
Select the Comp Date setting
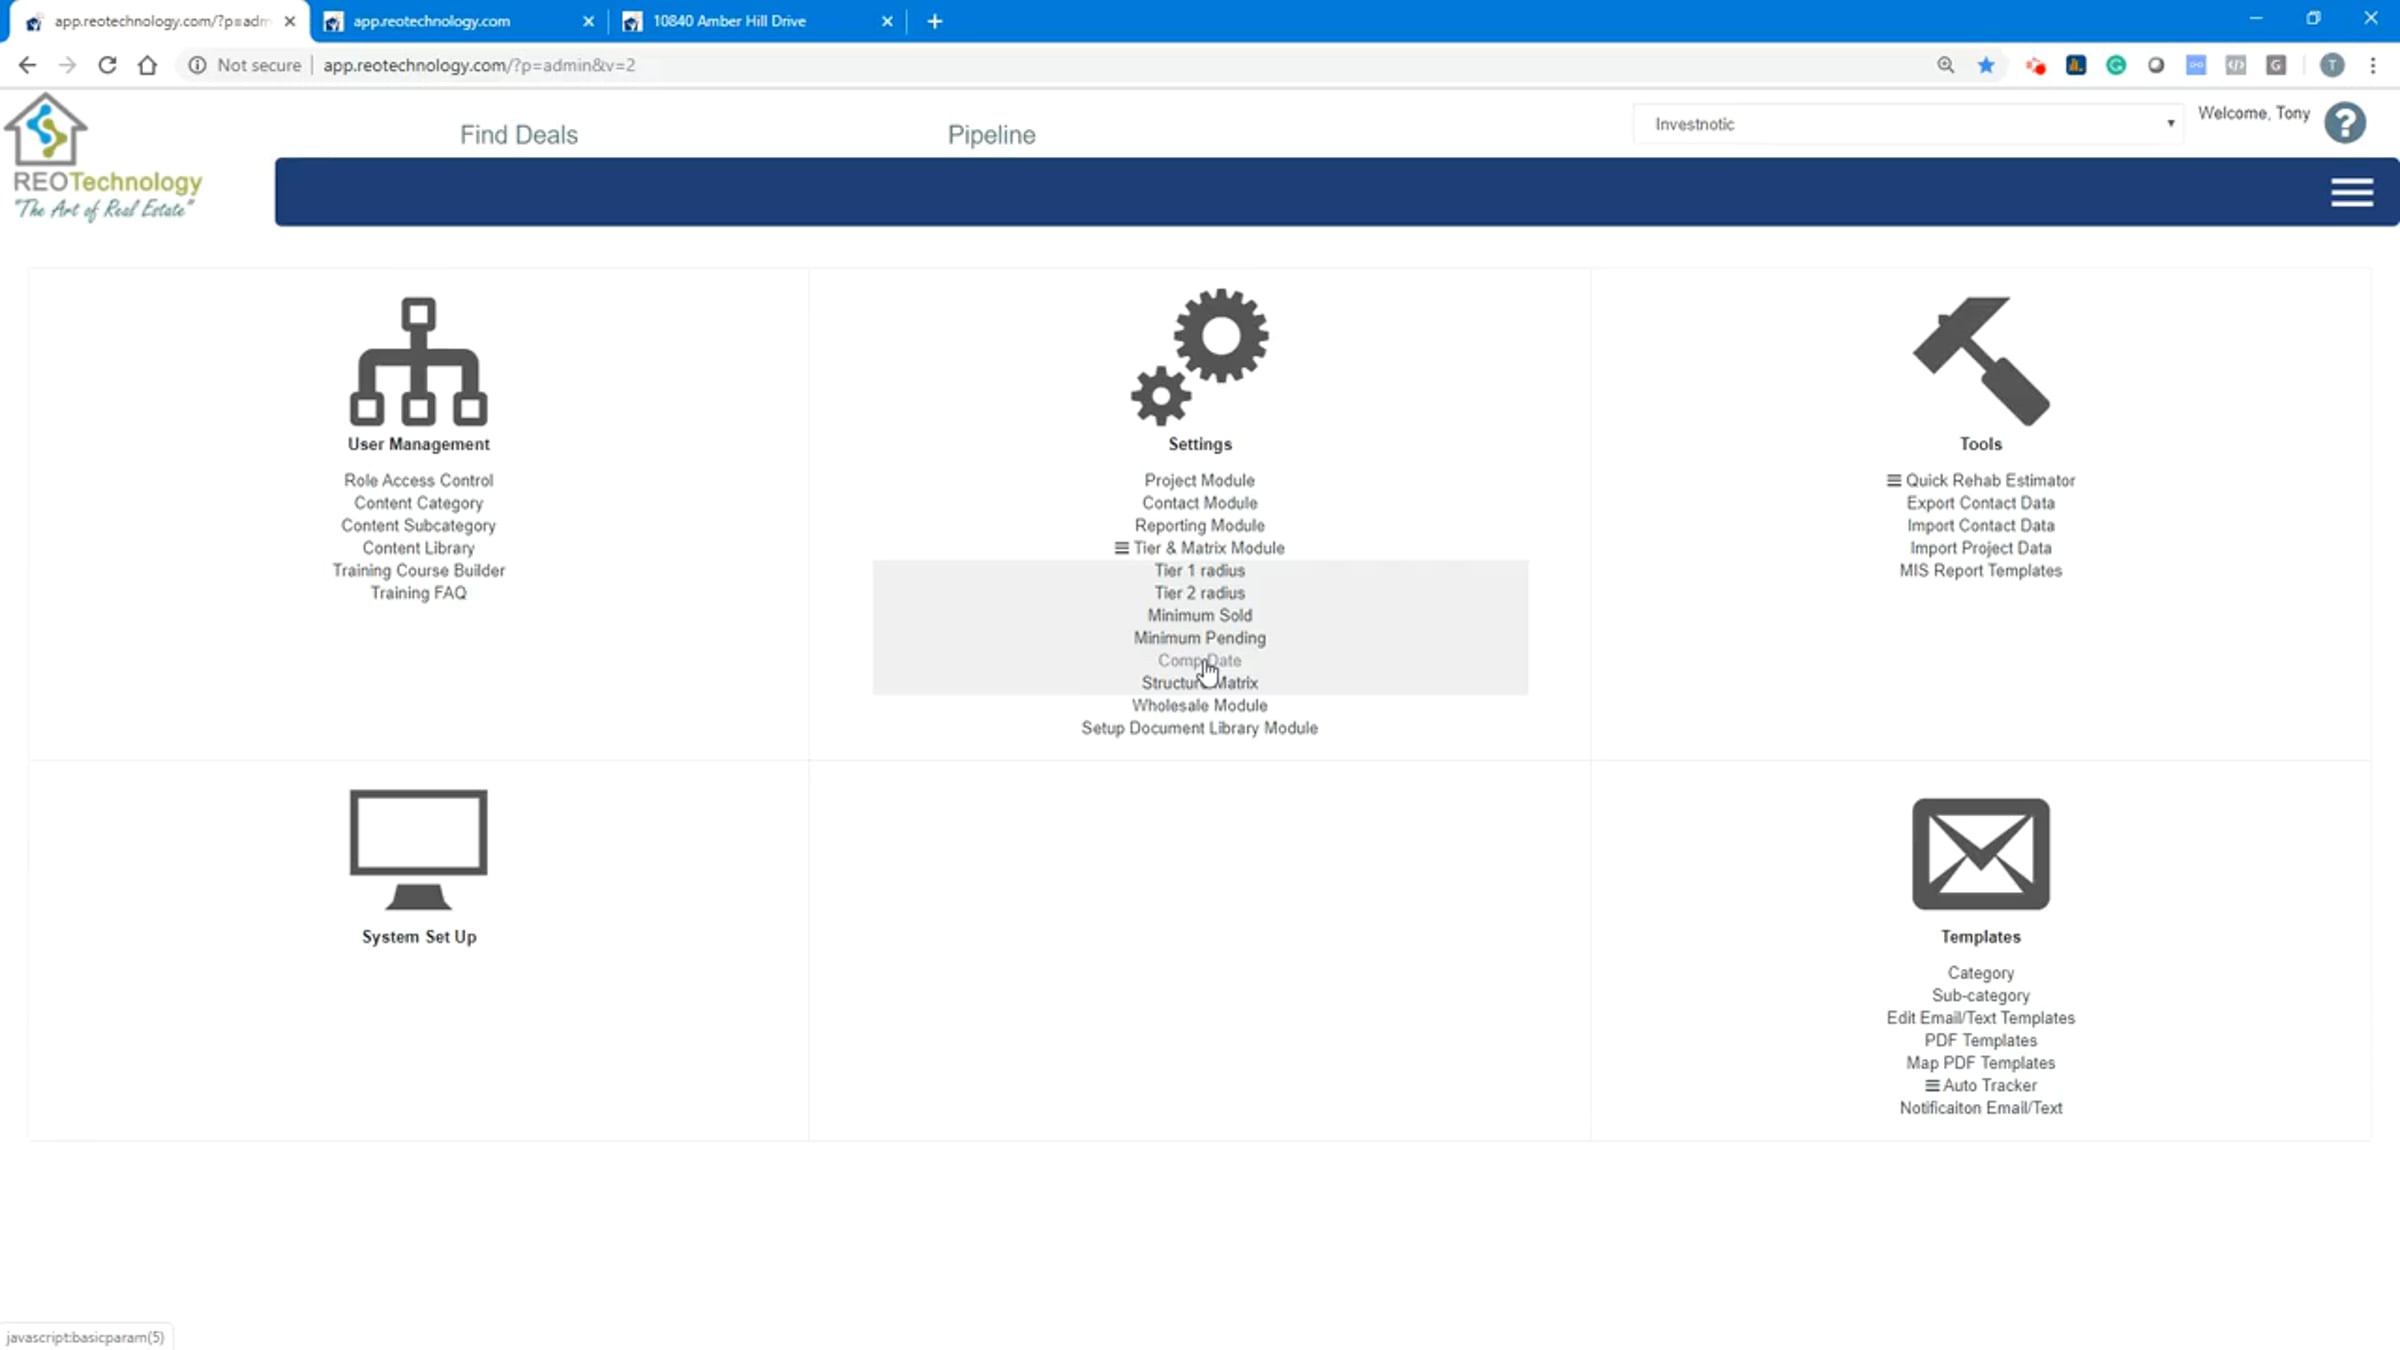pos(1199,660)
